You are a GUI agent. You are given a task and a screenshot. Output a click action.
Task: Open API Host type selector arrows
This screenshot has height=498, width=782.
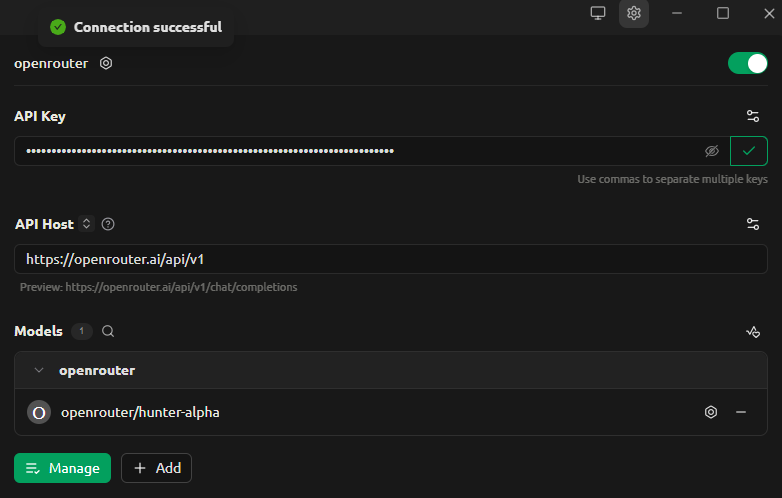pos(86,224)
